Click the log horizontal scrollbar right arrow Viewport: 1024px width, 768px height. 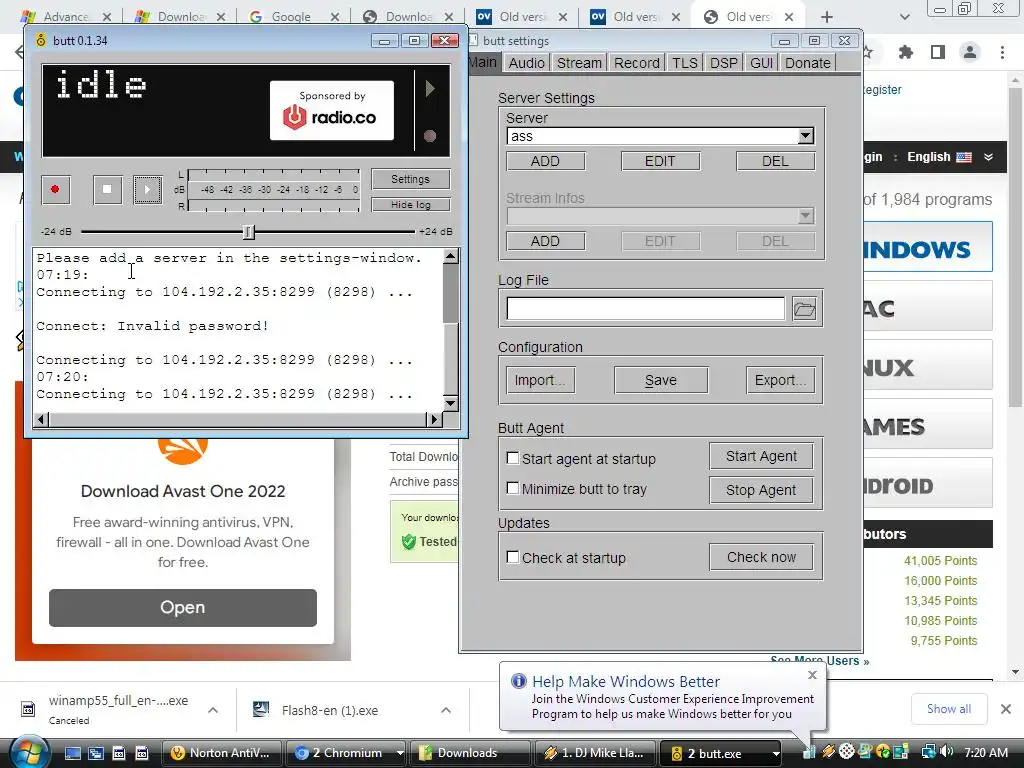coord(434,419)
